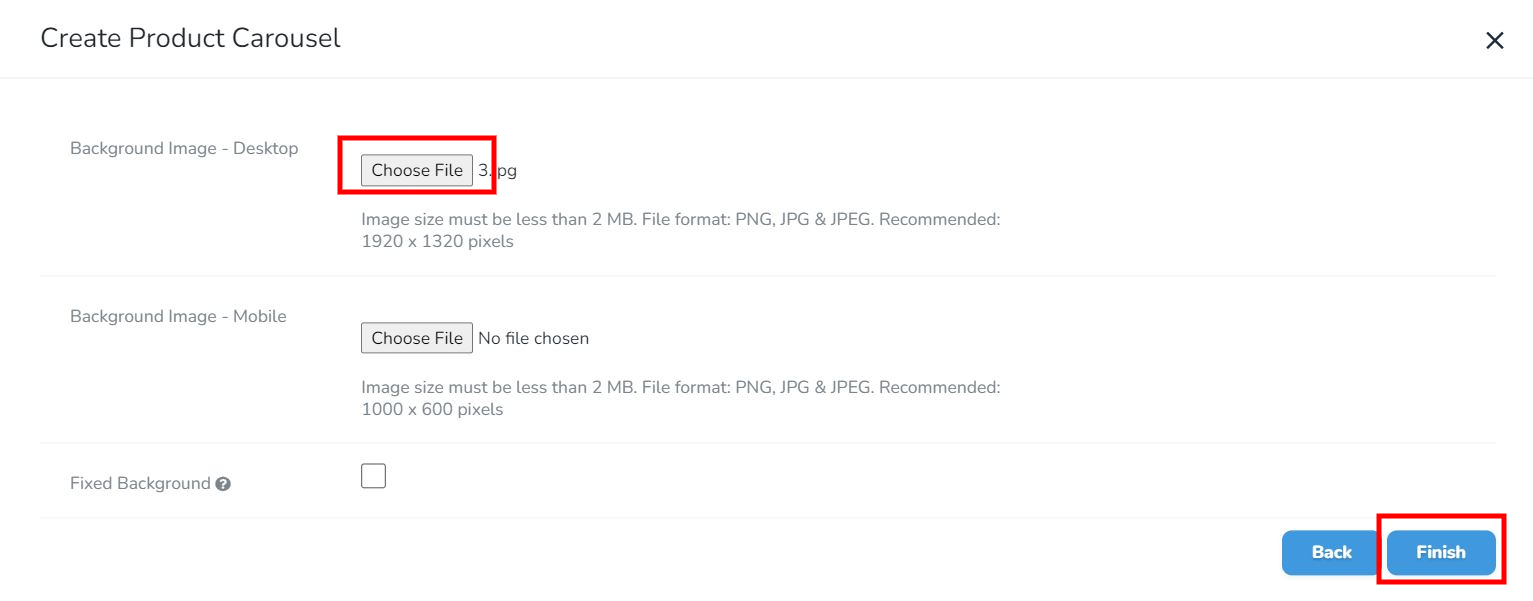Enable the Fixed Background checkbox
Viewport: 1533px width, 601px height.
[373, 476]
